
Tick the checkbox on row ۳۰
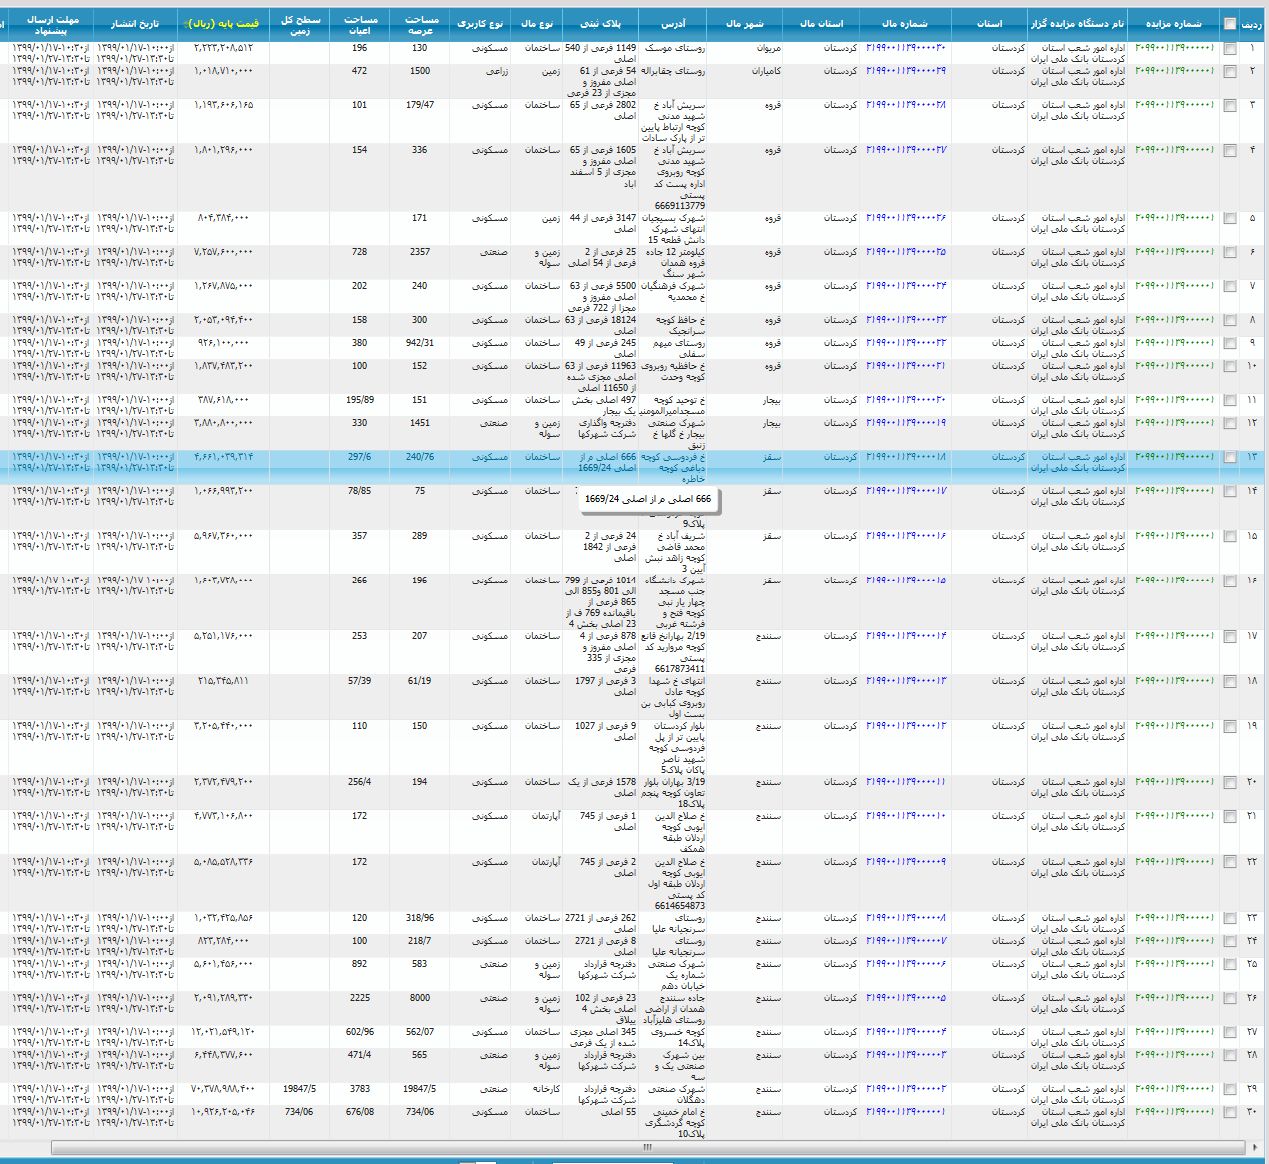(x=1229, y=1113)
